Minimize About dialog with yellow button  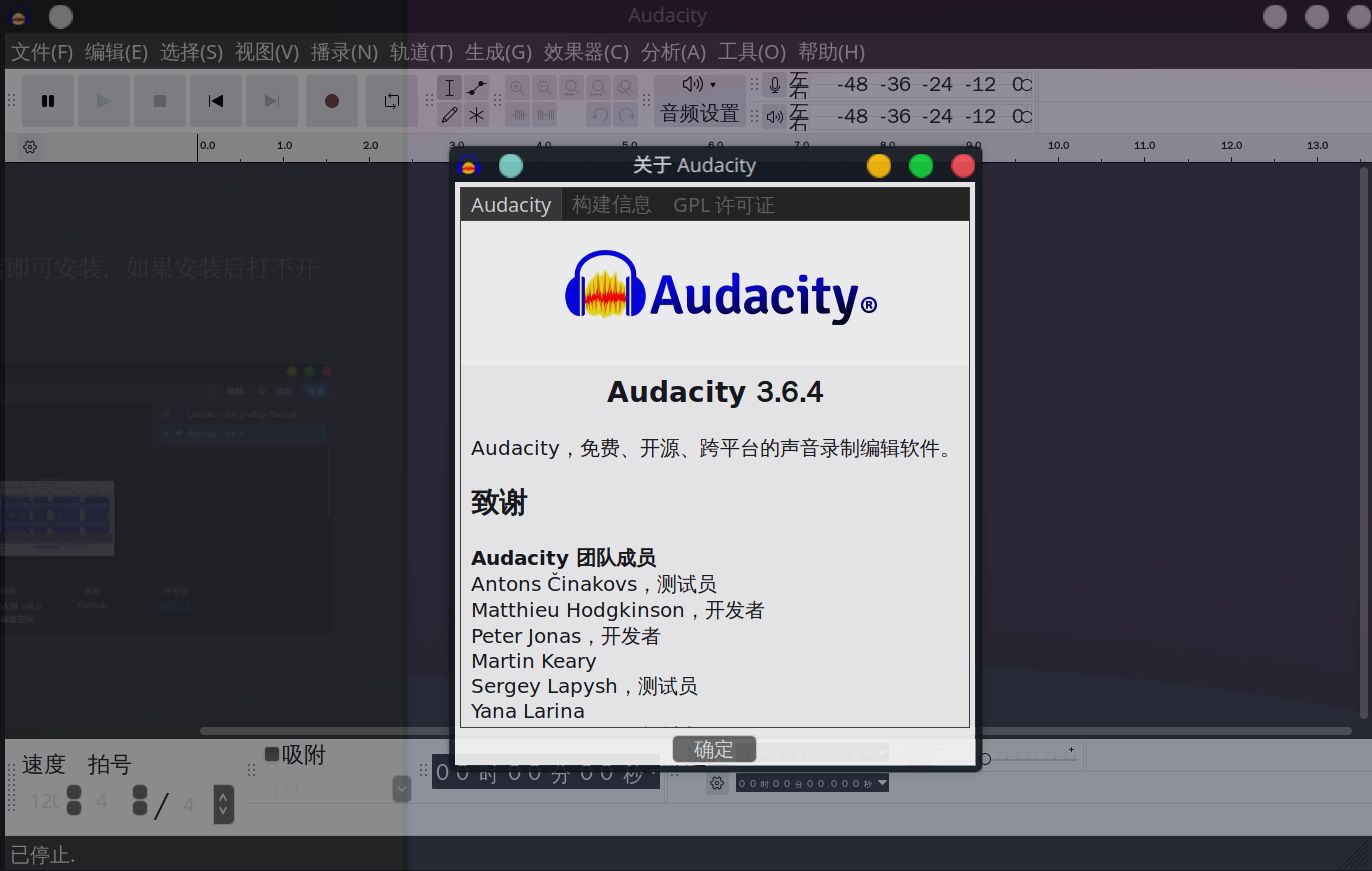[x=879, y=166]
